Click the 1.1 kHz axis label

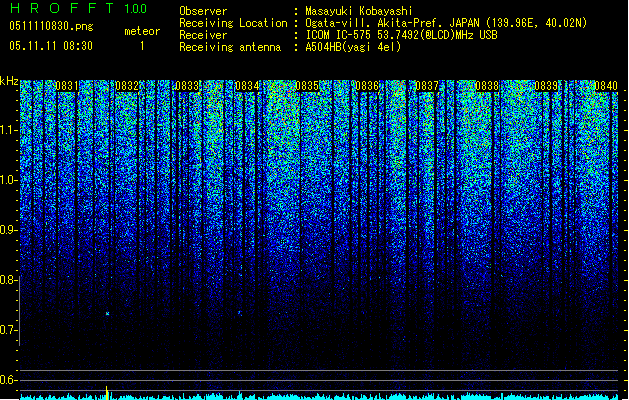[8, 130]
